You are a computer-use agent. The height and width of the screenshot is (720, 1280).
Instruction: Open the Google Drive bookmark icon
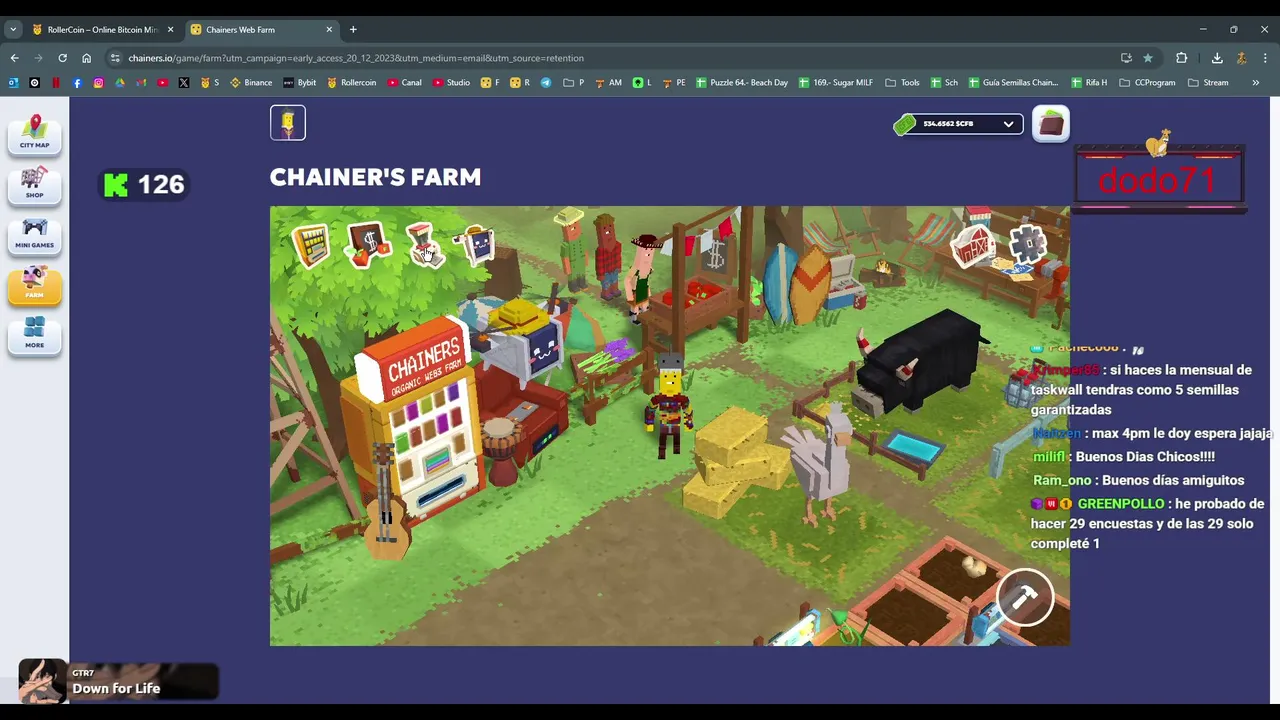coord(120,83)
